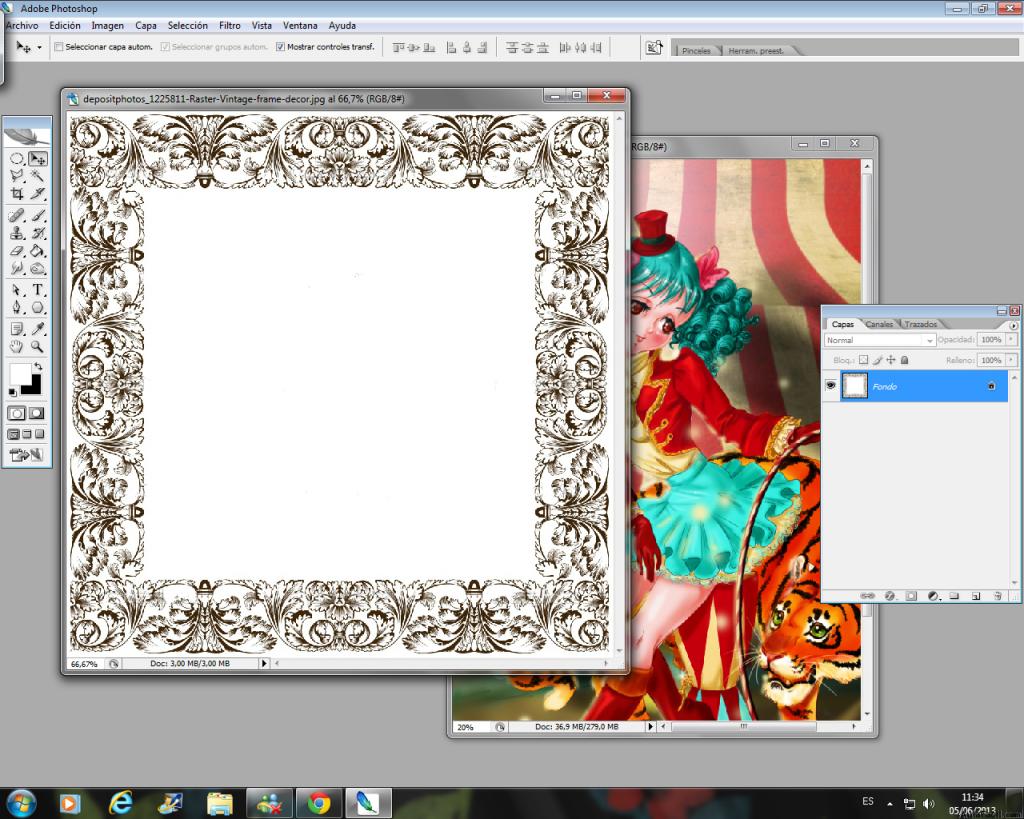Screen dimensions: 1024x819
Task: Select the Slice tool
Action: tap(38, 194)
